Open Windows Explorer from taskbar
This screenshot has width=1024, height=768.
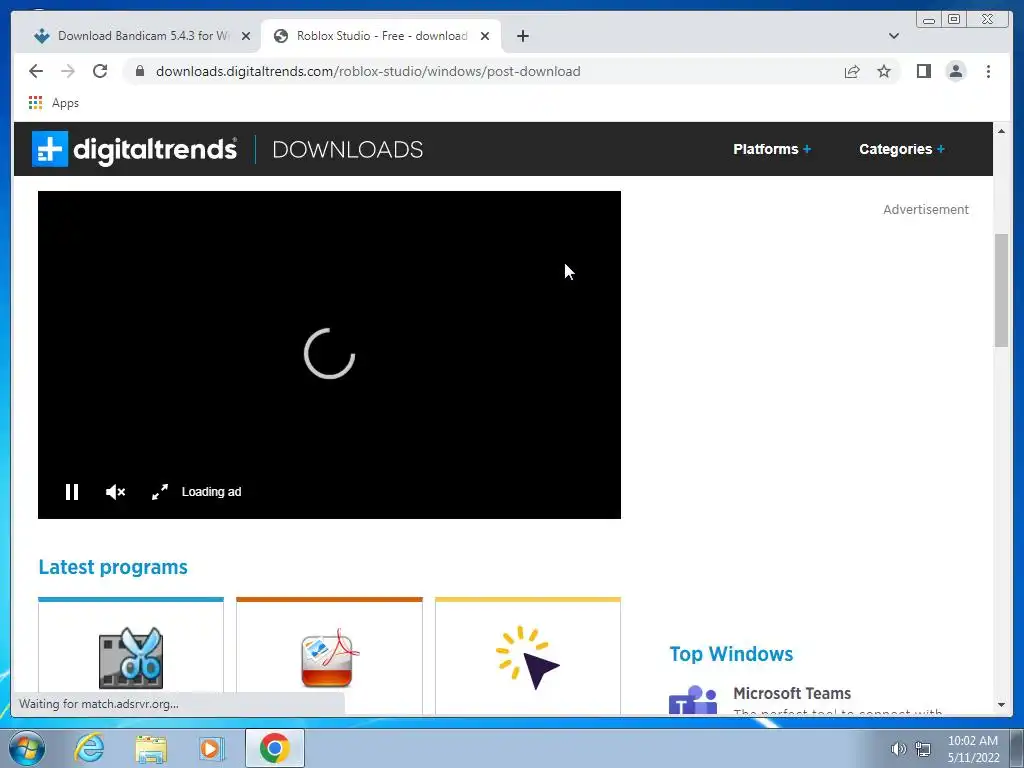[151, 749]
